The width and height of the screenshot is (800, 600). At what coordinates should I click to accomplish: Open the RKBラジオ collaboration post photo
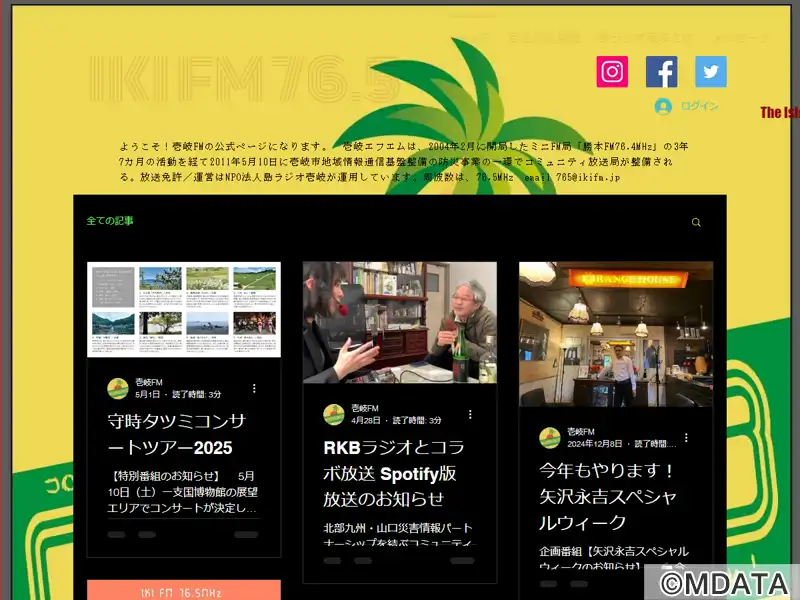(399, 322)
